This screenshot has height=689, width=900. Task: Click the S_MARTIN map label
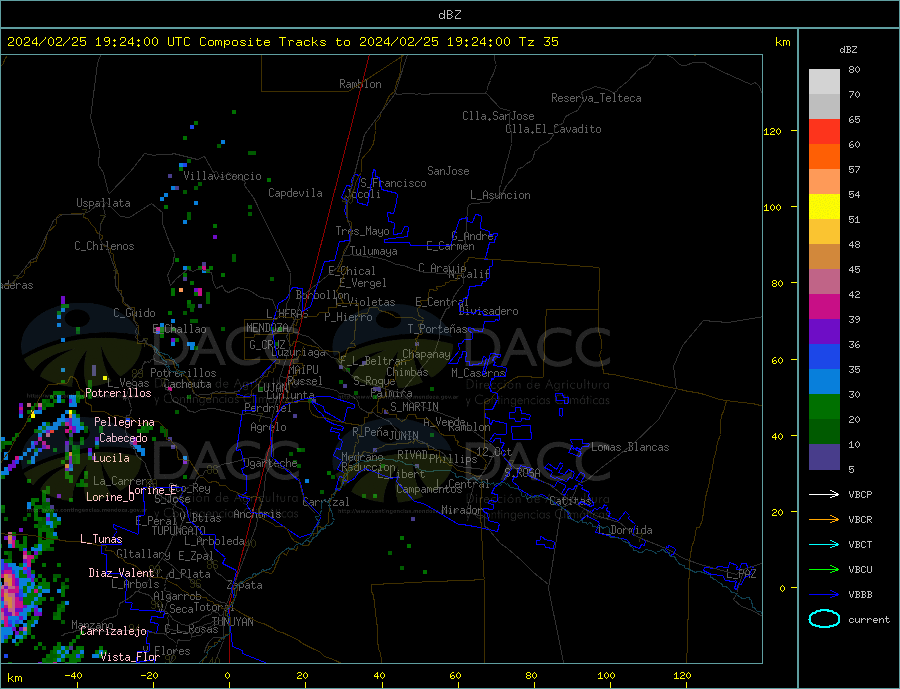tap(414, 407)
